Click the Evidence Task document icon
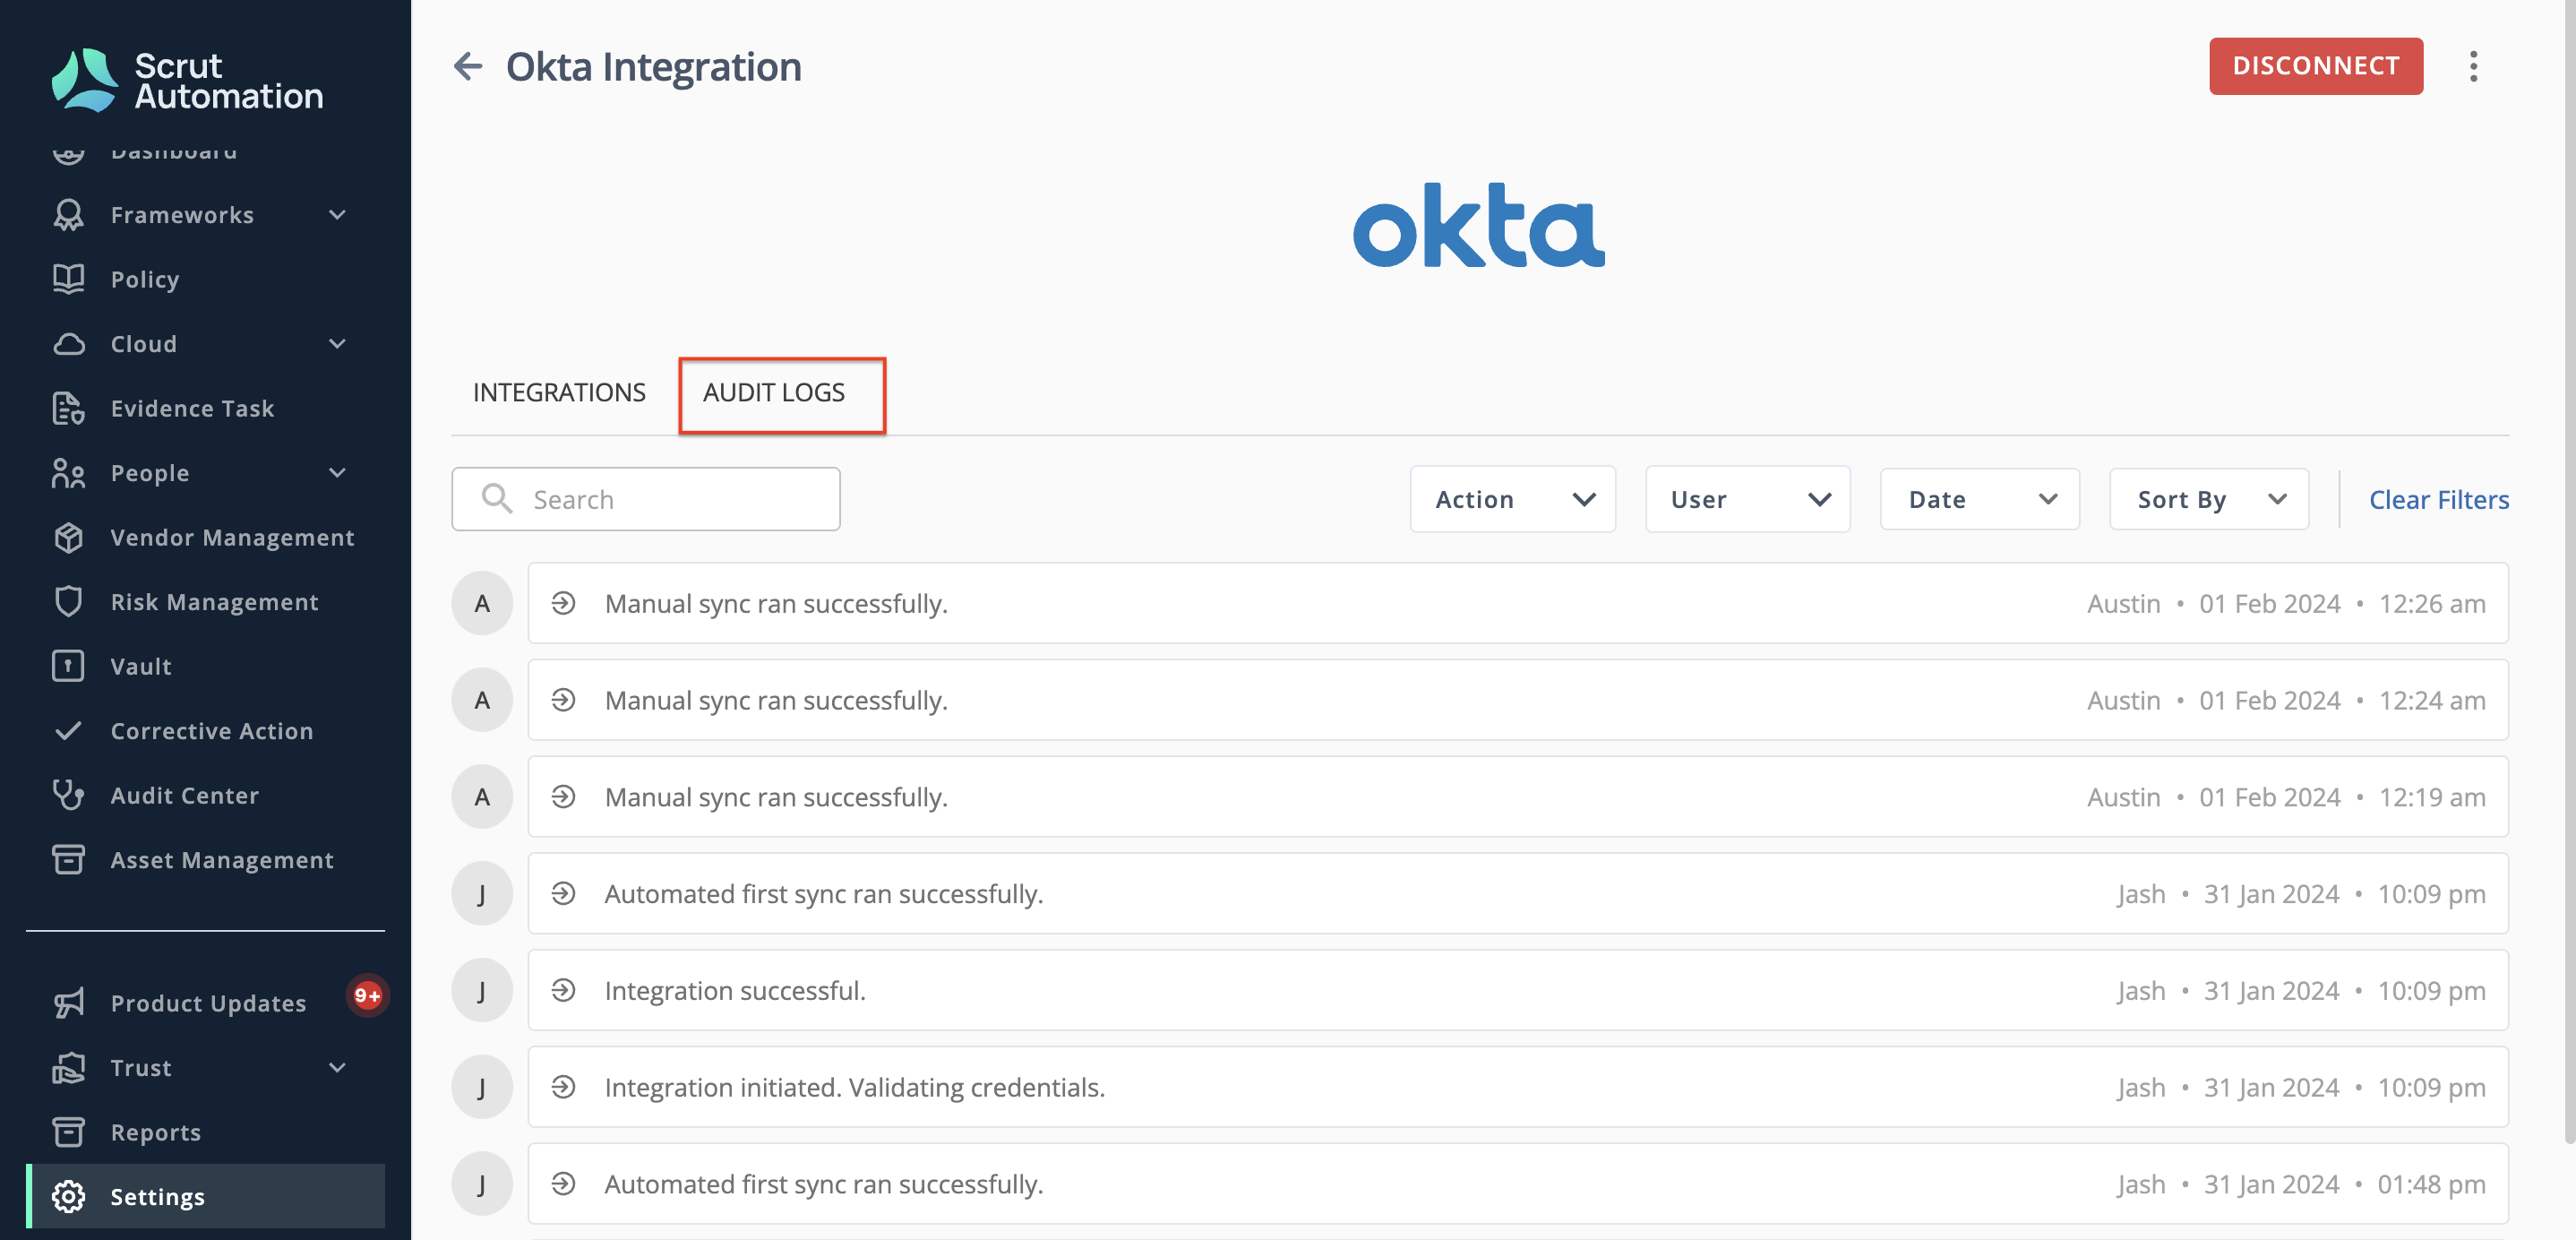The width and height of the screenshot is (2576, 1240). coord(68,408)
